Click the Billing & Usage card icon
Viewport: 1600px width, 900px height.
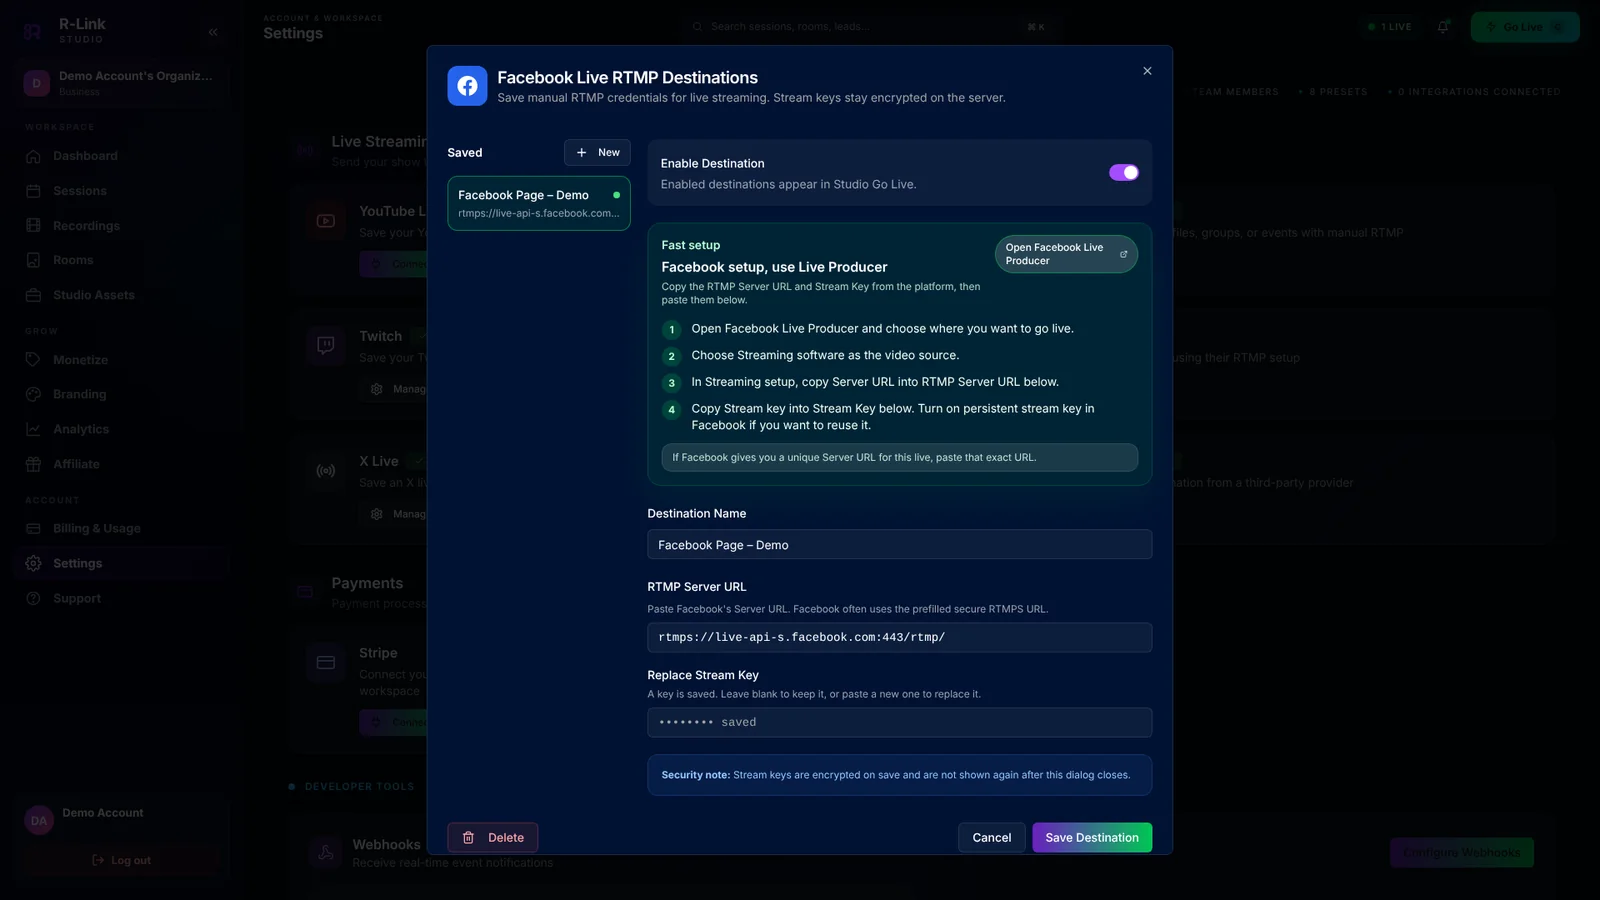[33, 528]
